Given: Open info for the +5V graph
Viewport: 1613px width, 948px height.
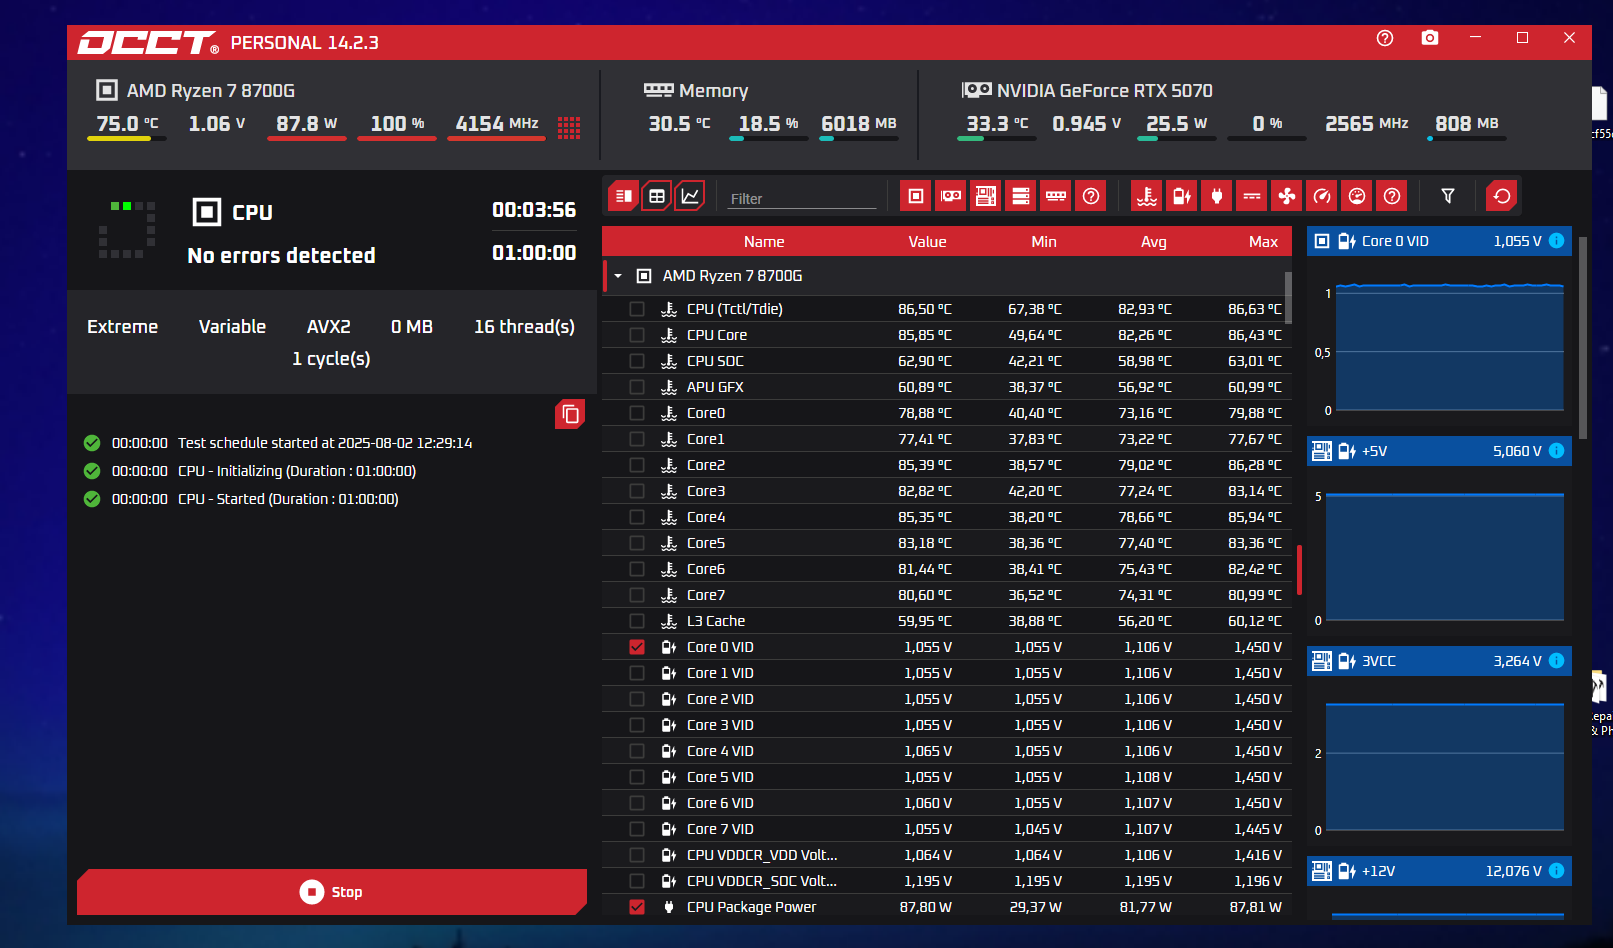Looking at the screenshot, I should tap(1556, 451).
